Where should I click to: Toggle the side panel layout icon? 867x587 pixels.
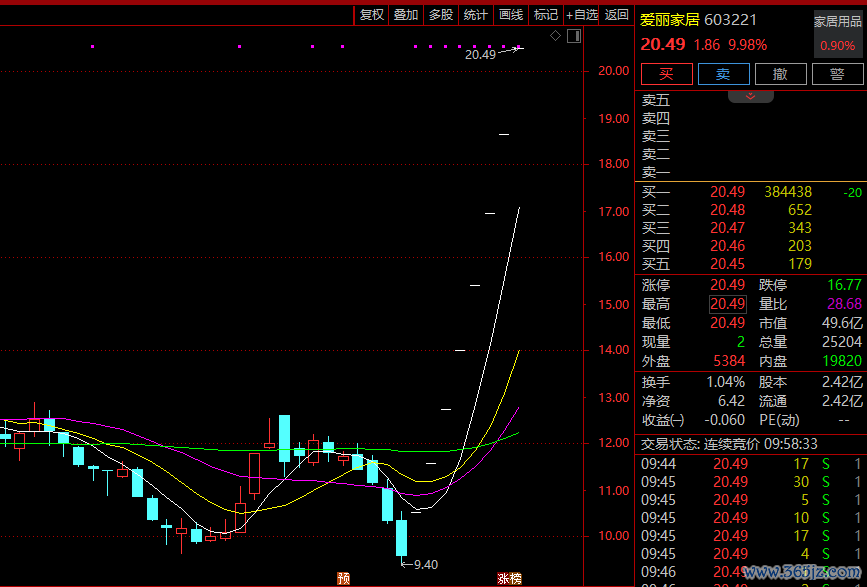coord(574,36)
